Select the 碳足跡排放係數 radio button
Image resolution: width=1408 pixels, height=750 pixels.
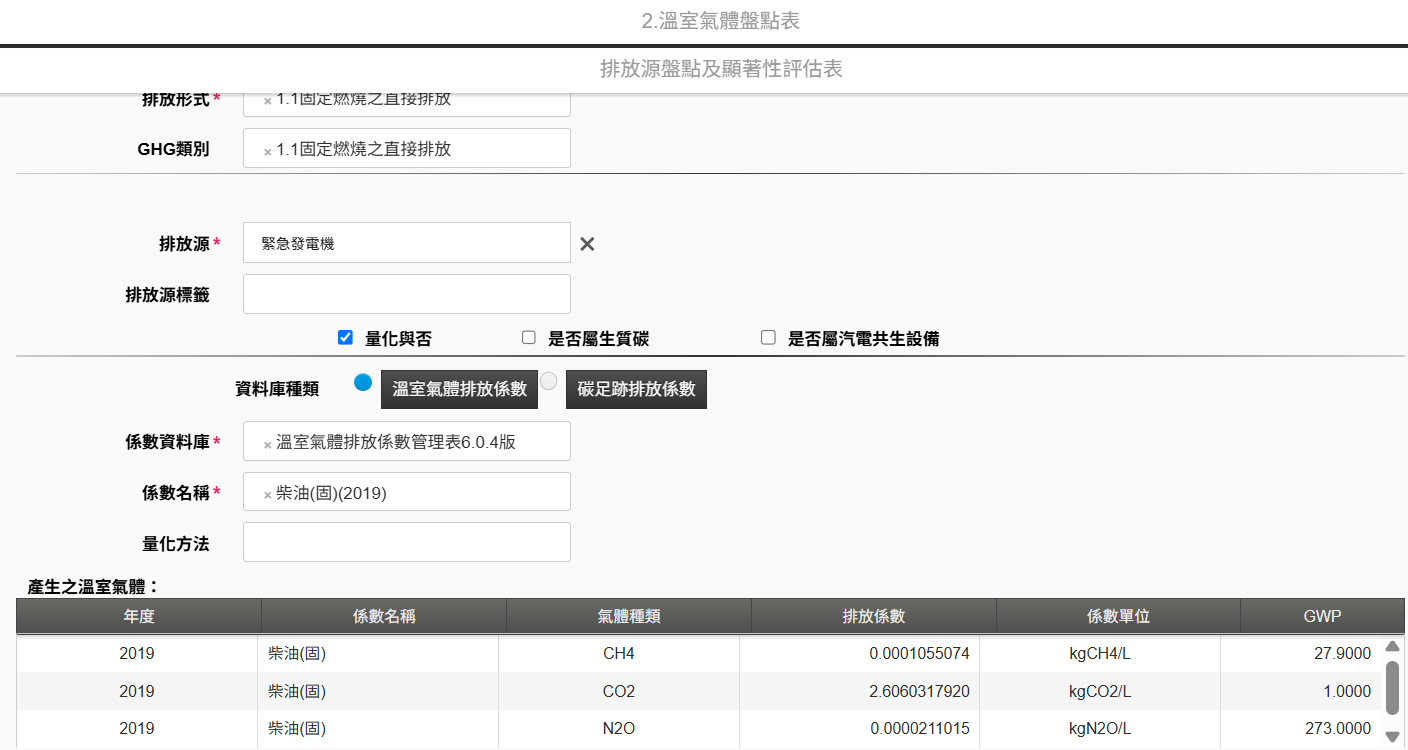[x=548, y=381]
